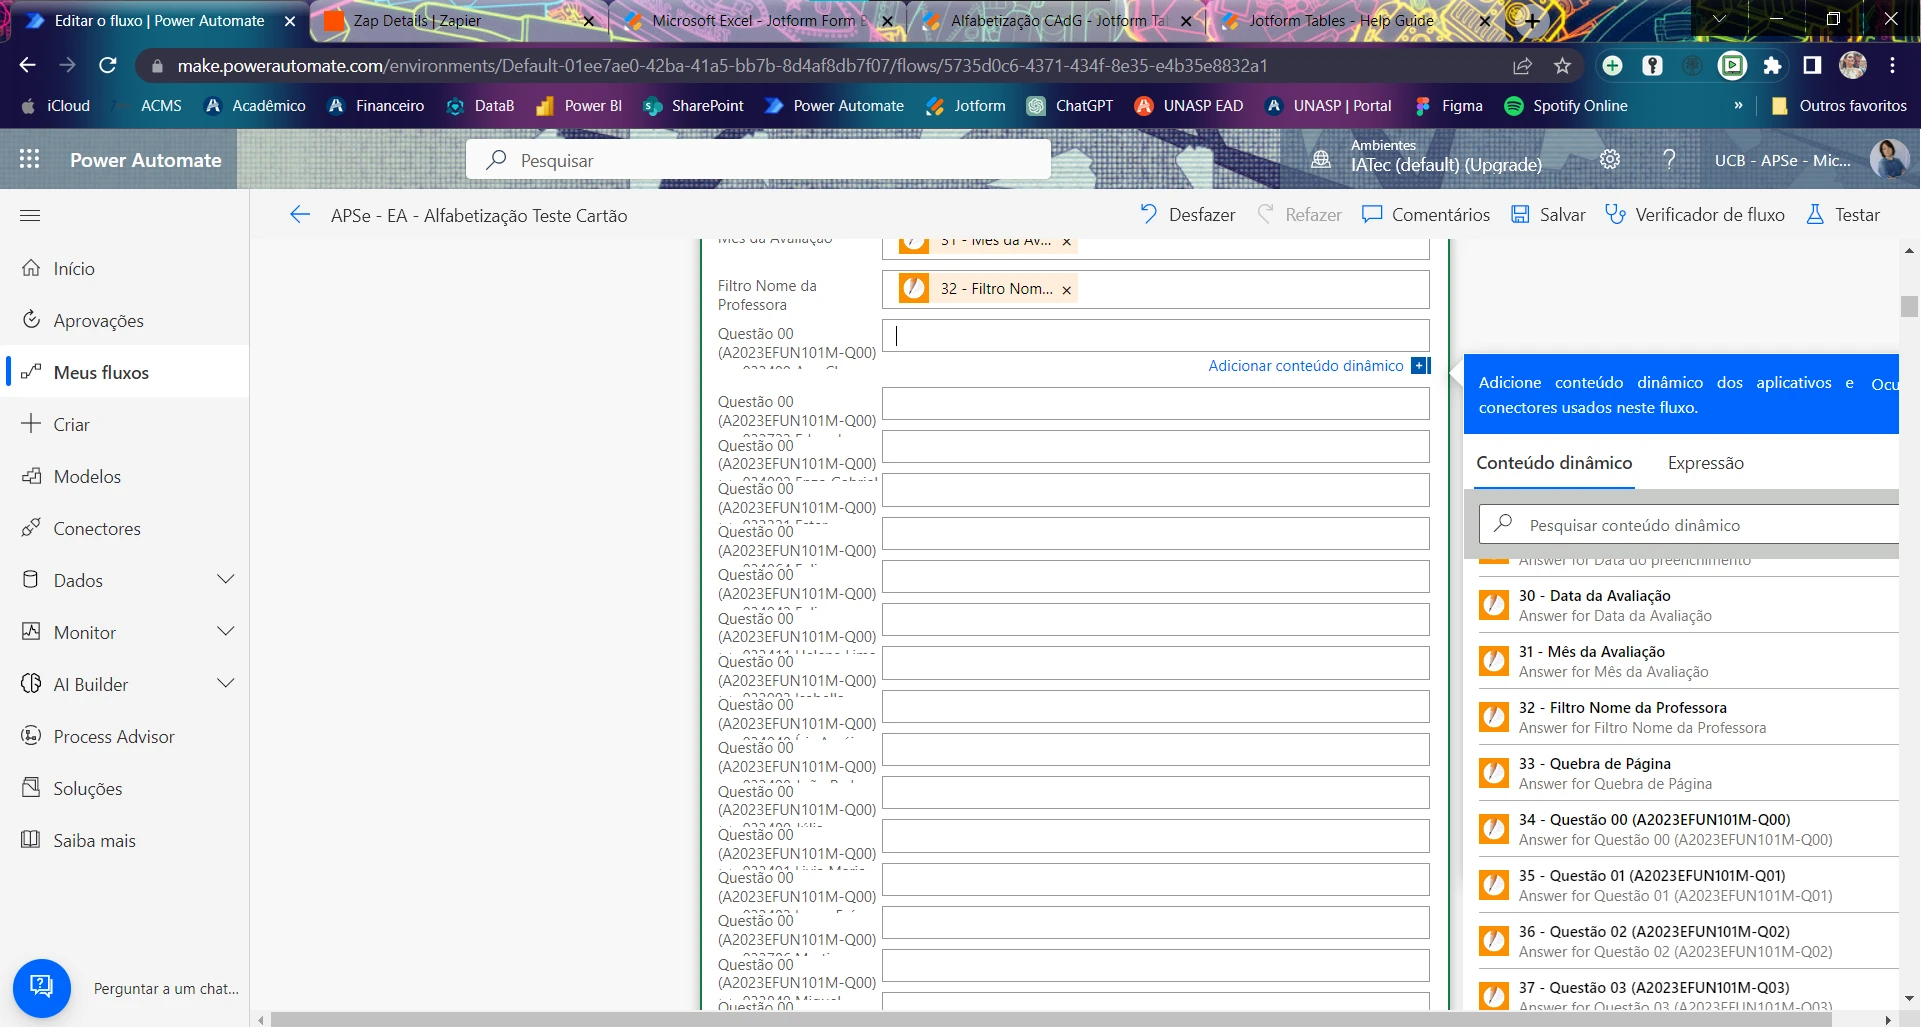The height and width of the screenshot is (1027, 1921).
Task: Start a flow test with Testar icon
Action: tap(1815, 214)
